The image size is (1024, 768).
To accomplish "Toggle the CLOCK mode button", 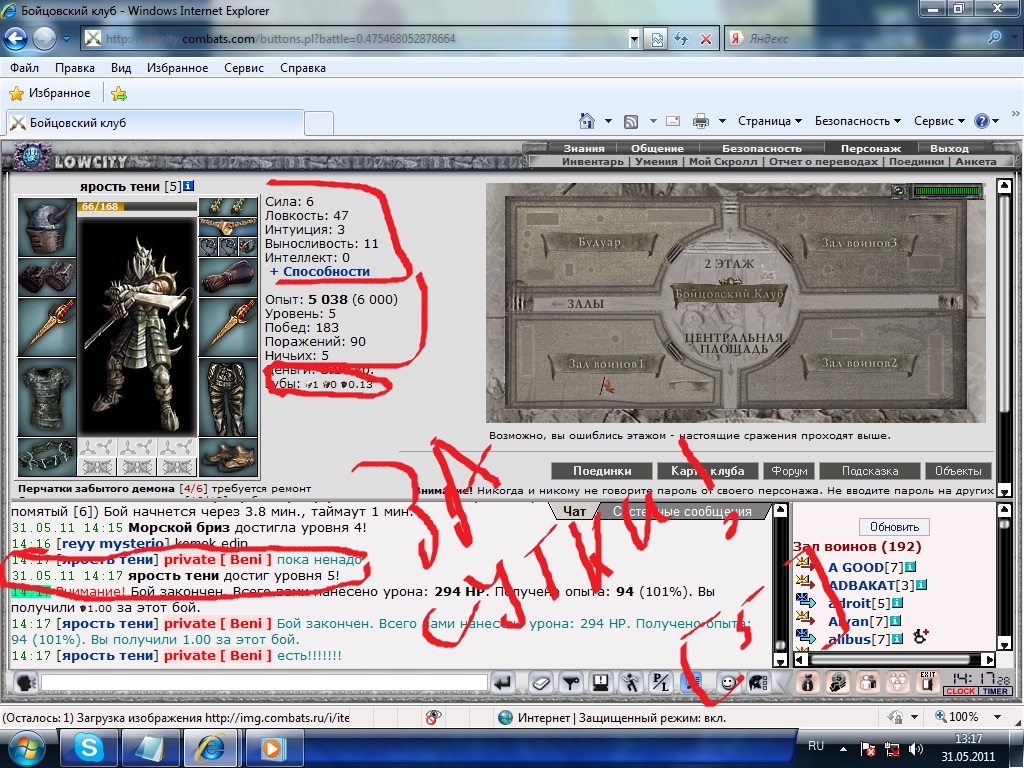I will click(960, 691).
